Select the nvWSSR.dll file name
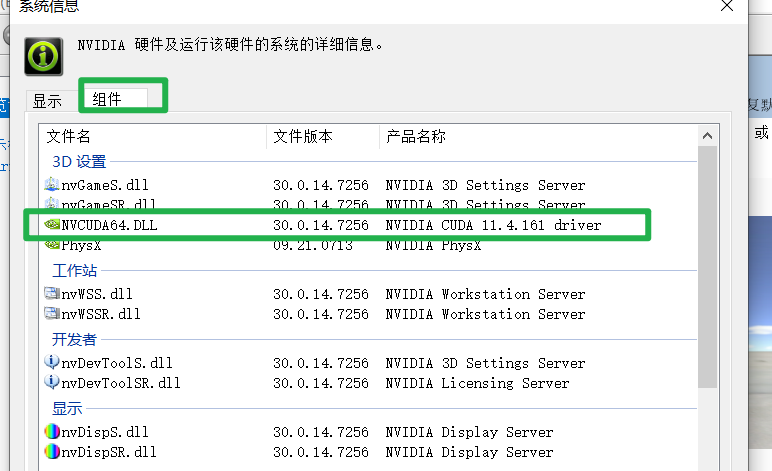Image resolution: width=772 pixels, height=471 pixels. pos(101,314)
